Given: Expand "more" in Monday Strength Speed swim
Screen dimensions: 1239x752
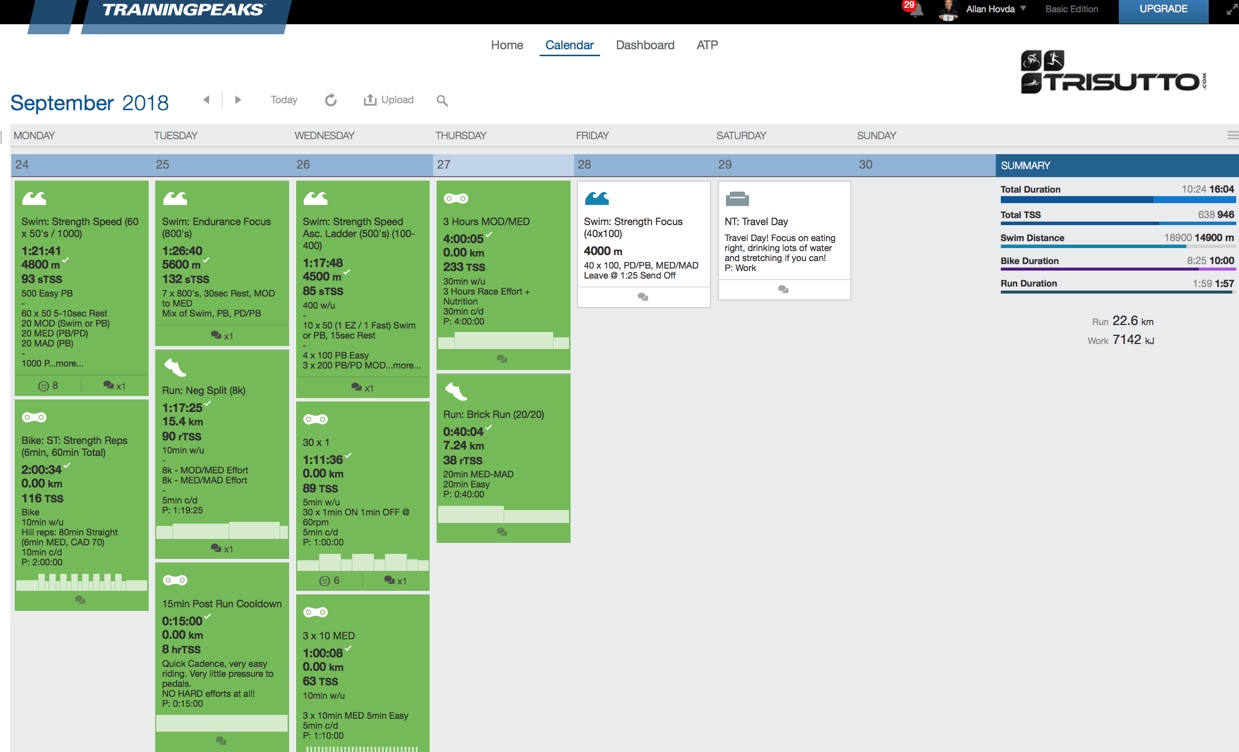Looking at the screenshot, I should (69, 363).
